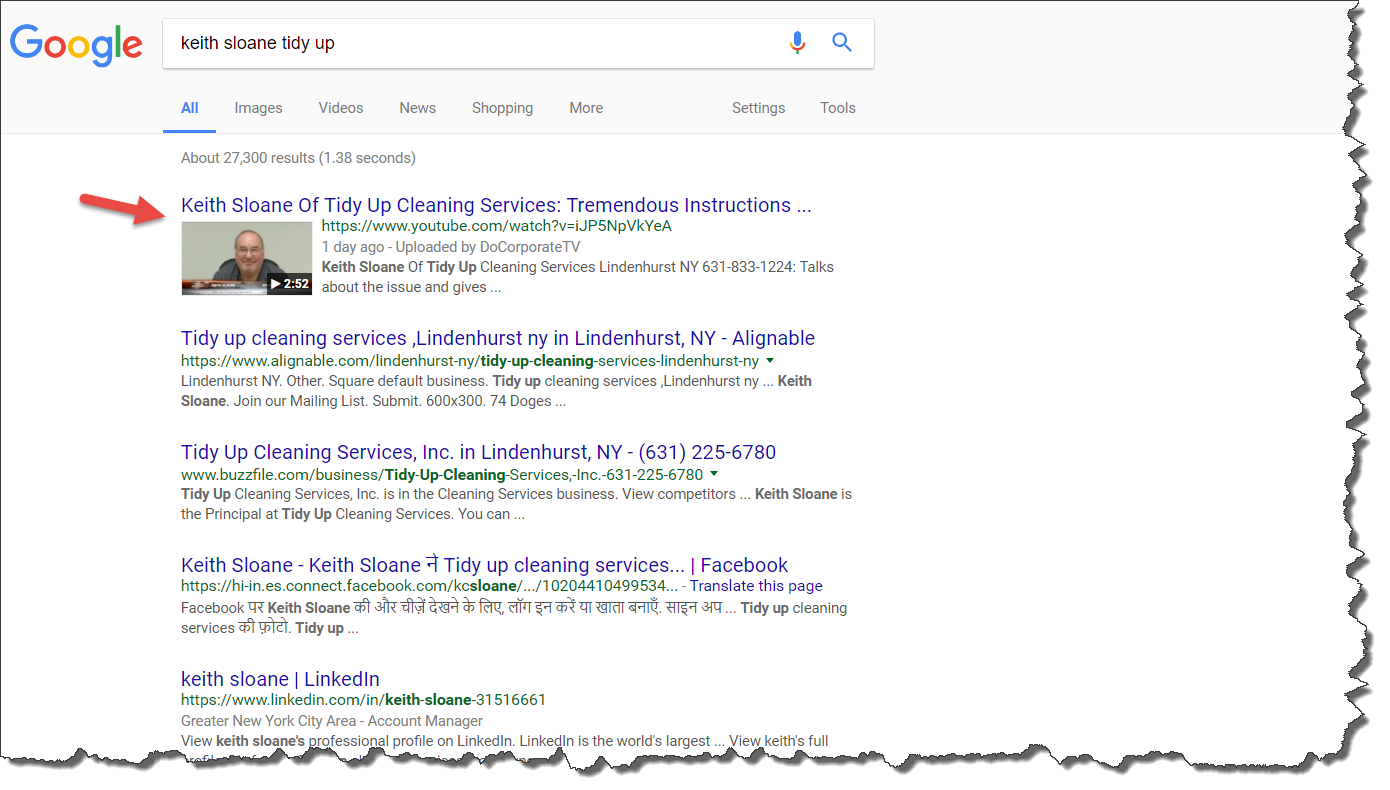
Task: Click the Google logo
Action: pyautogui.click(x=76, y=44)
